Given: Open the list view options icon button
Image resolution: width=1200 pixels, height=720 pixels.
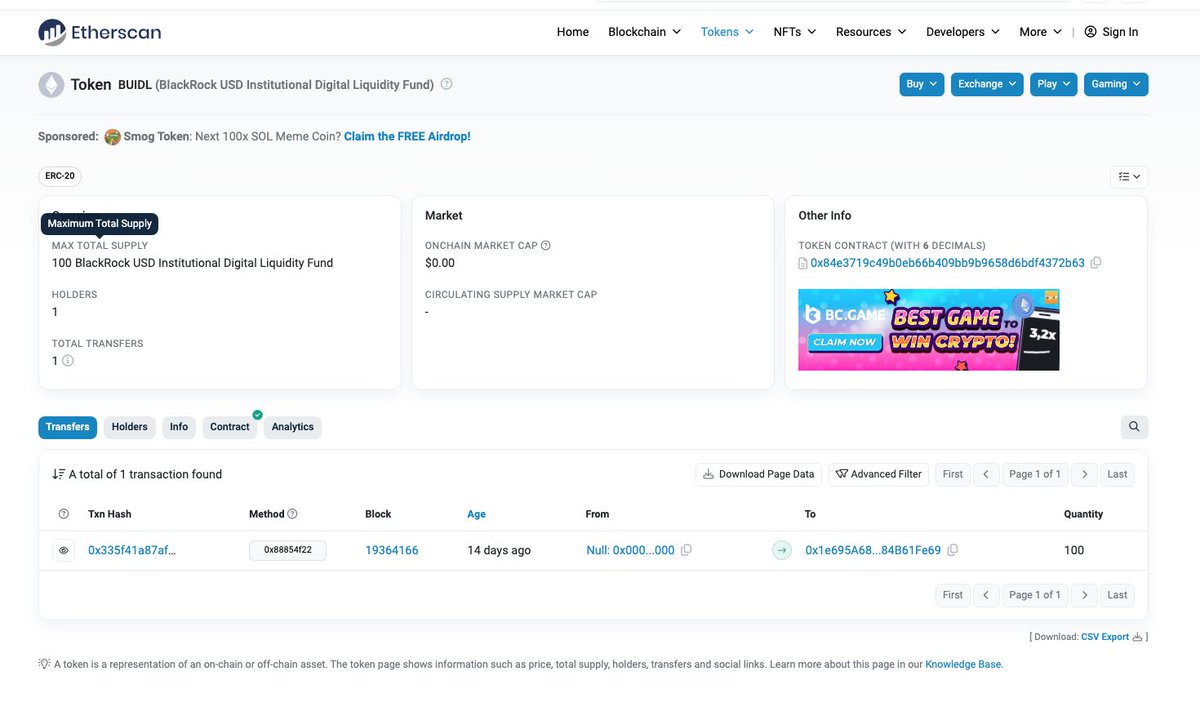Looking at the screenshot, I should click(1129, 177).
